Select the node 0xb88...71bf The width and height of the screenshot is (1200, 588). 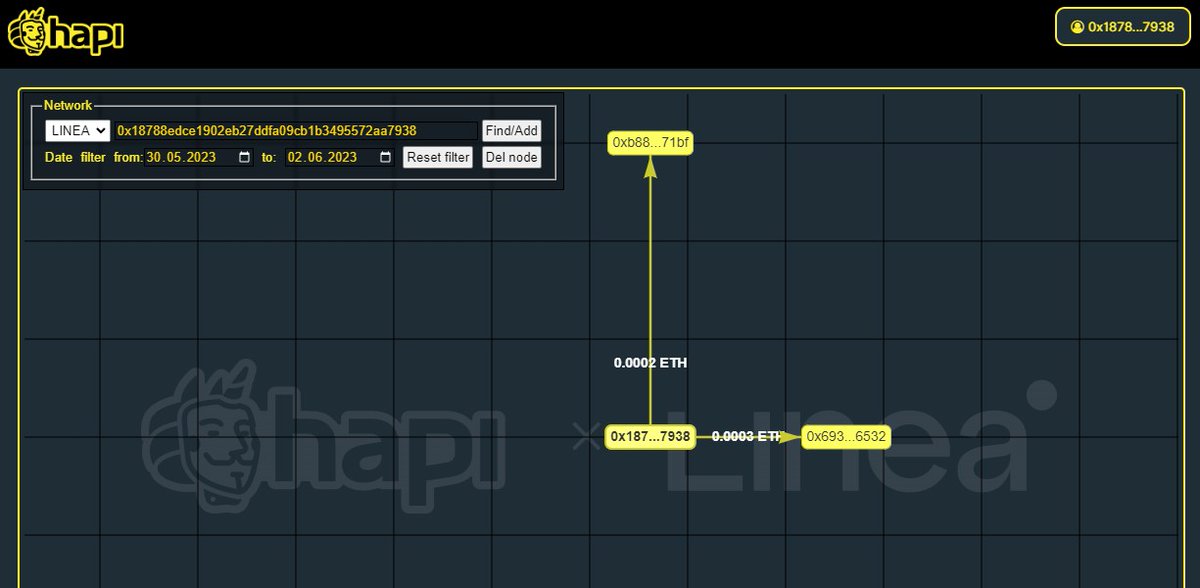point(650,143)
